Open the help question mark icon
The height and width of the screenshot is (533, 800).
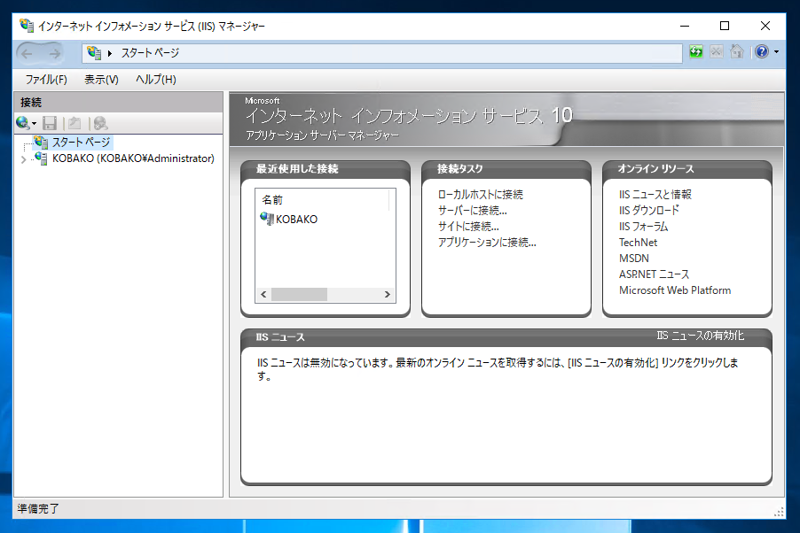coord(762,52)
